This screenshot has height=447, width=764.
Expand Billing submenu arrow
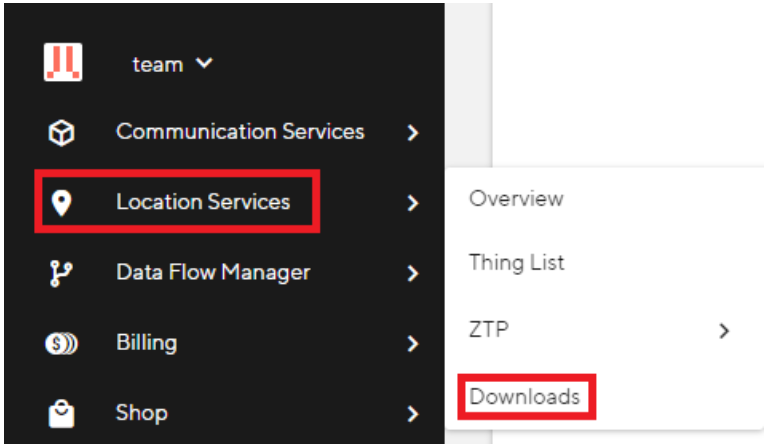click(x=413, y=344)
